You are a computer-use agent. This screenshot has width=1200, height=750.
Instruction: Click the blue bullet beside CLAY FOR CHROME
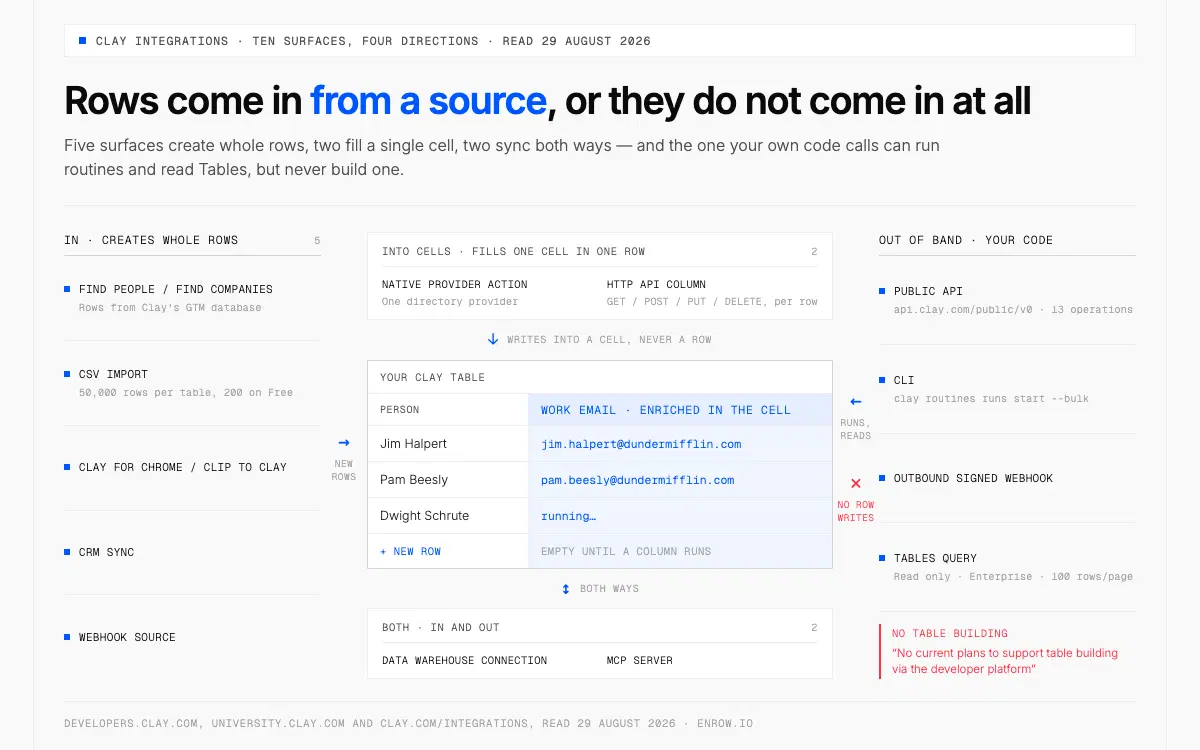67,466
